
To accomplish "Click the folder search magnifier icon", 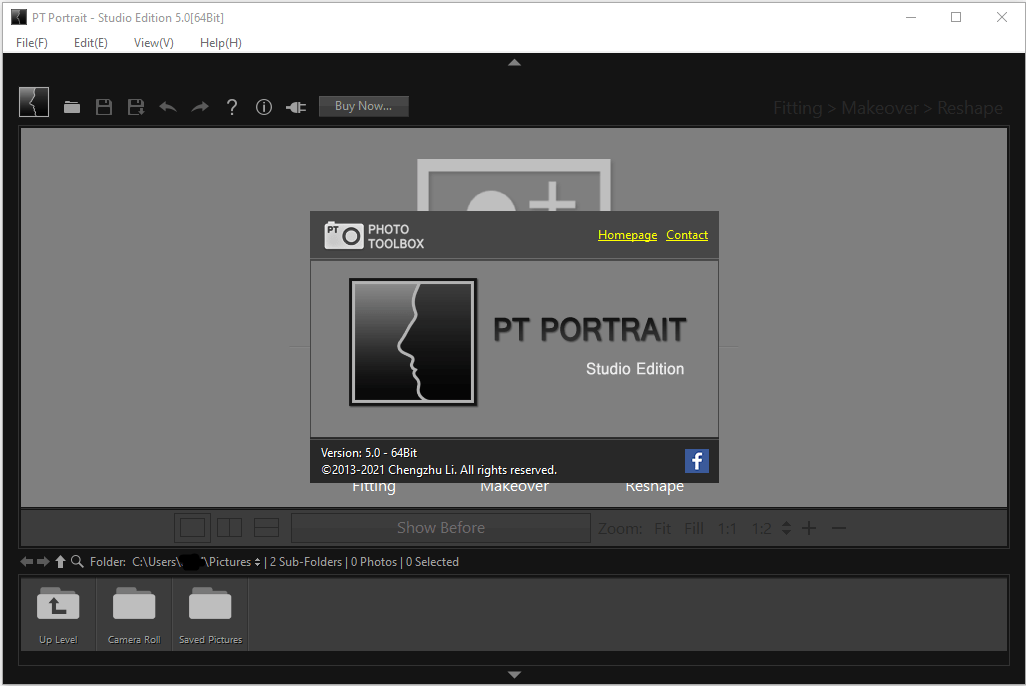I will 77,562.
